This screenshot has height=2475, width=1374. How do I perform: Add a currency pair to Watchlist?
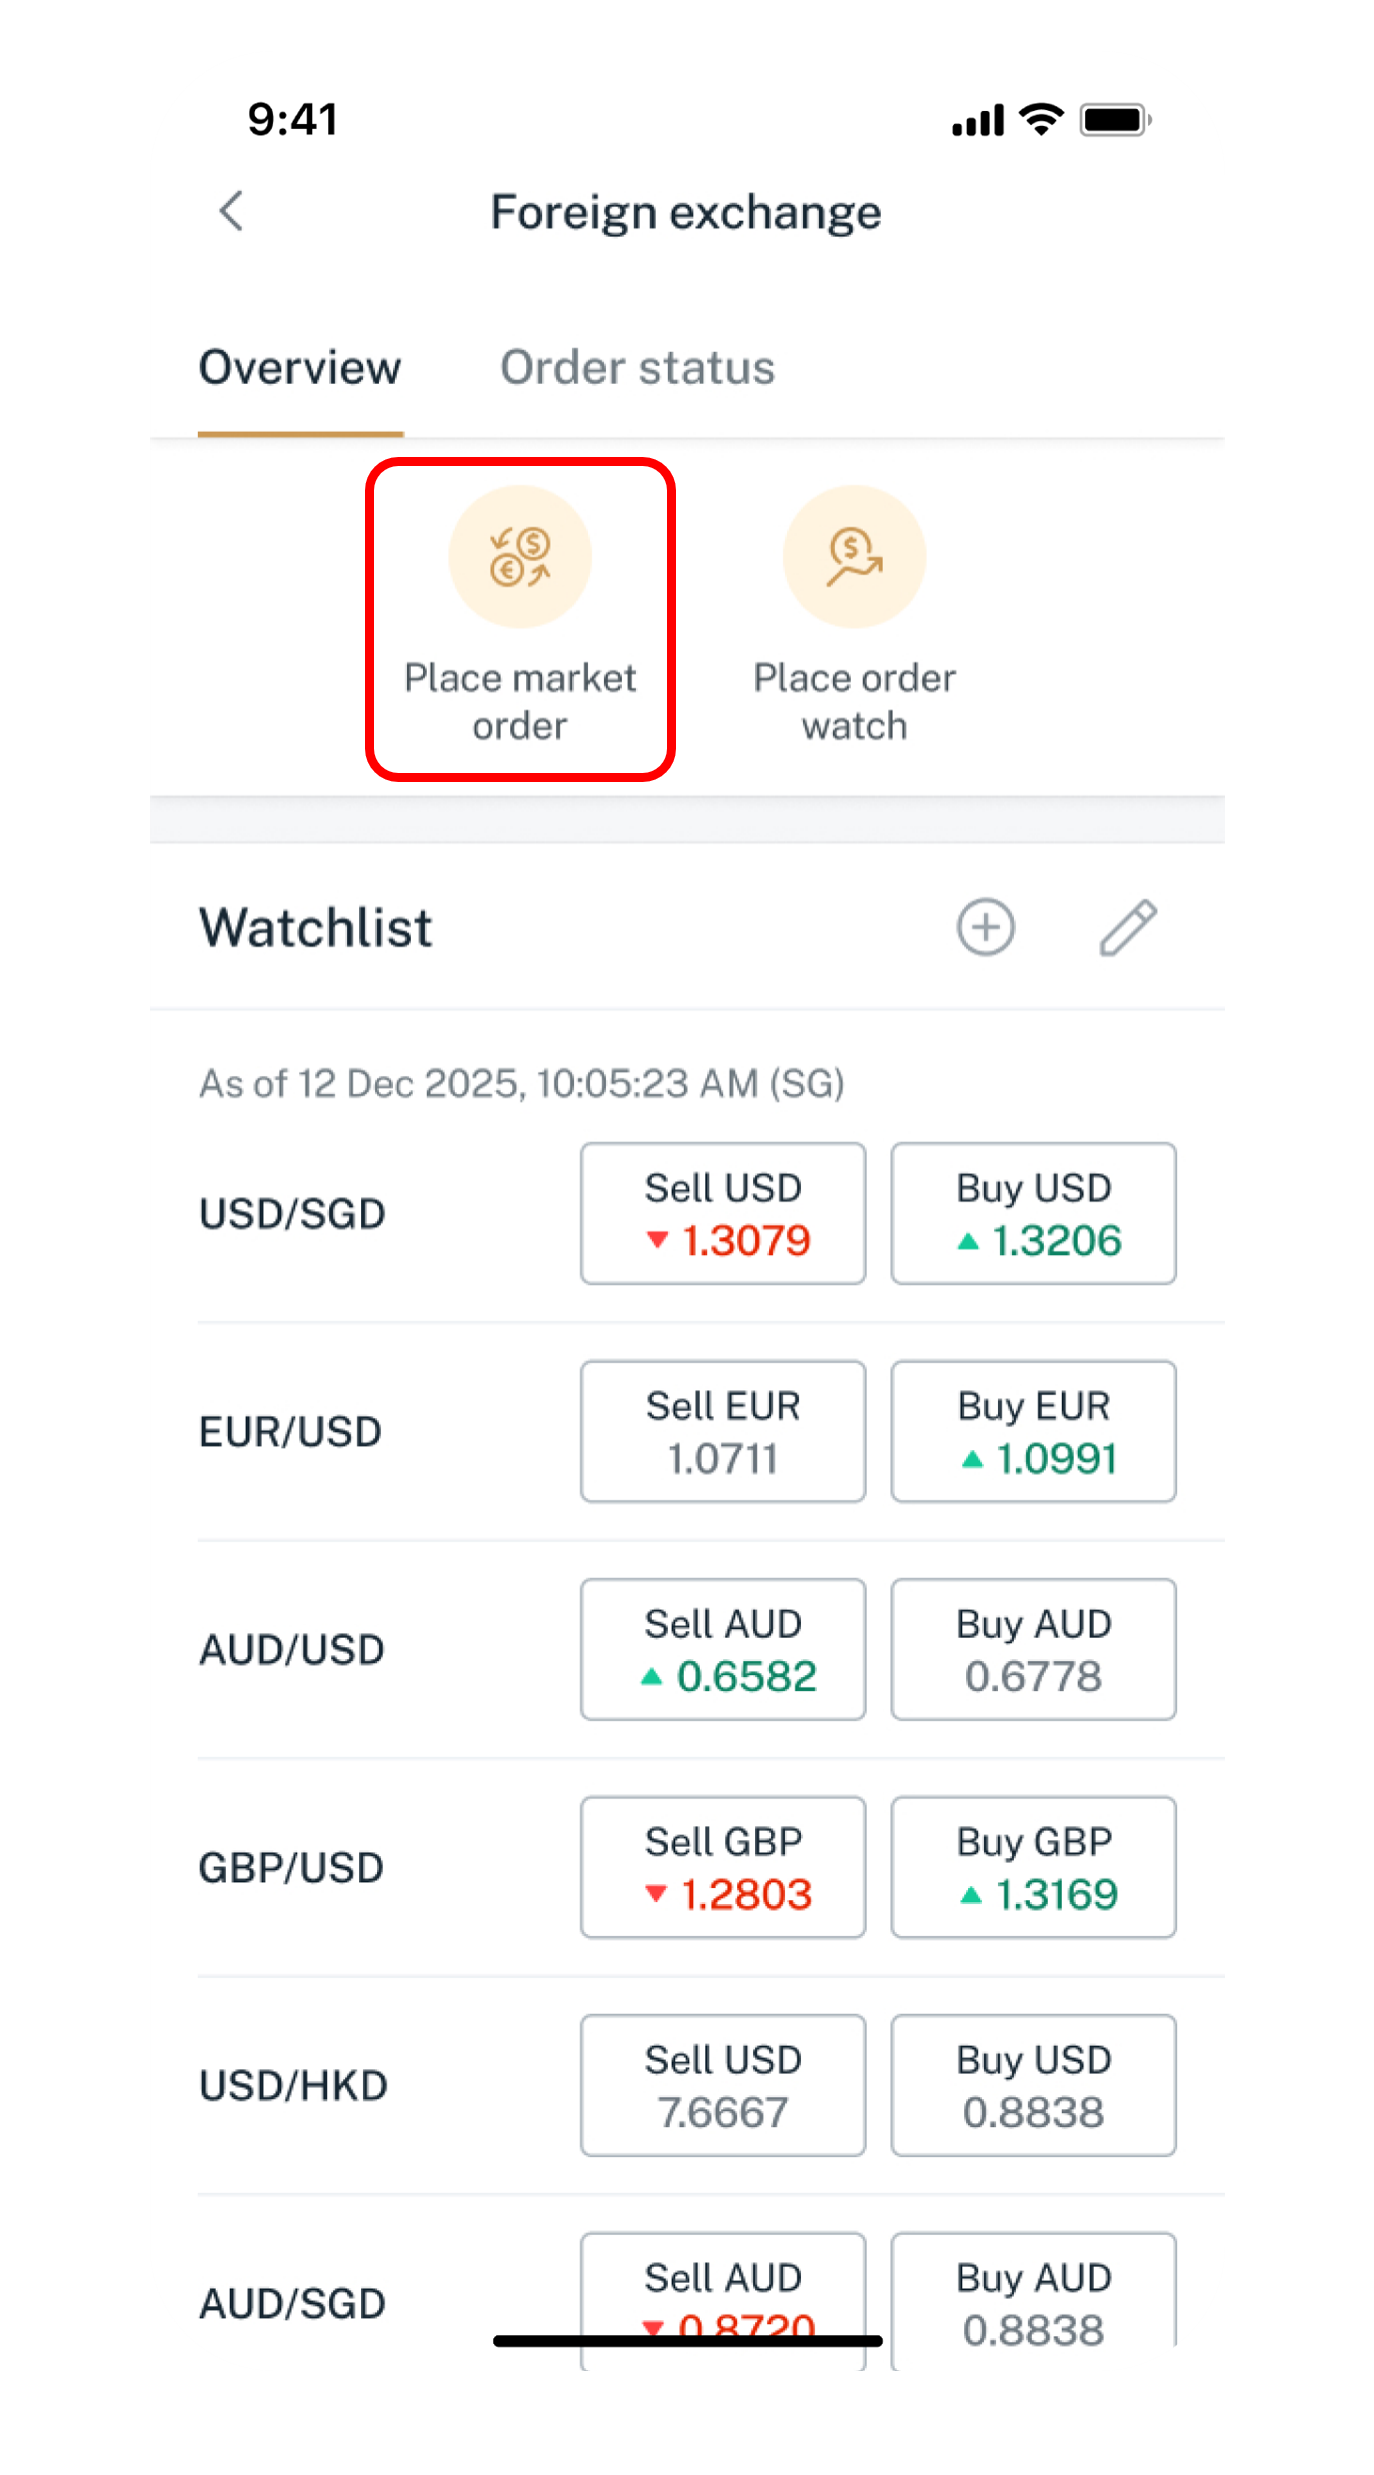pyautogui.click(x=986, y=927)
